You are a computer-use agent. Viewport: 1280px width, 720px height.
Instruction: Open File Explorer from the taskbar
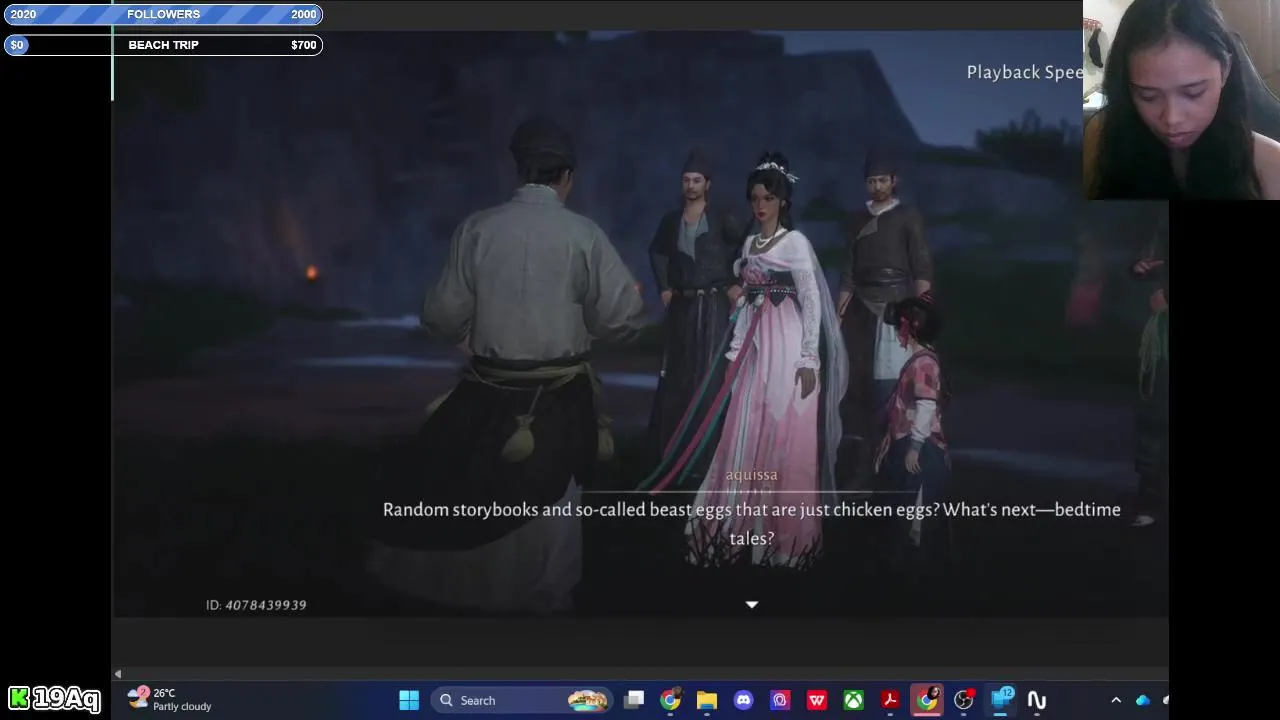coord(707,700)
